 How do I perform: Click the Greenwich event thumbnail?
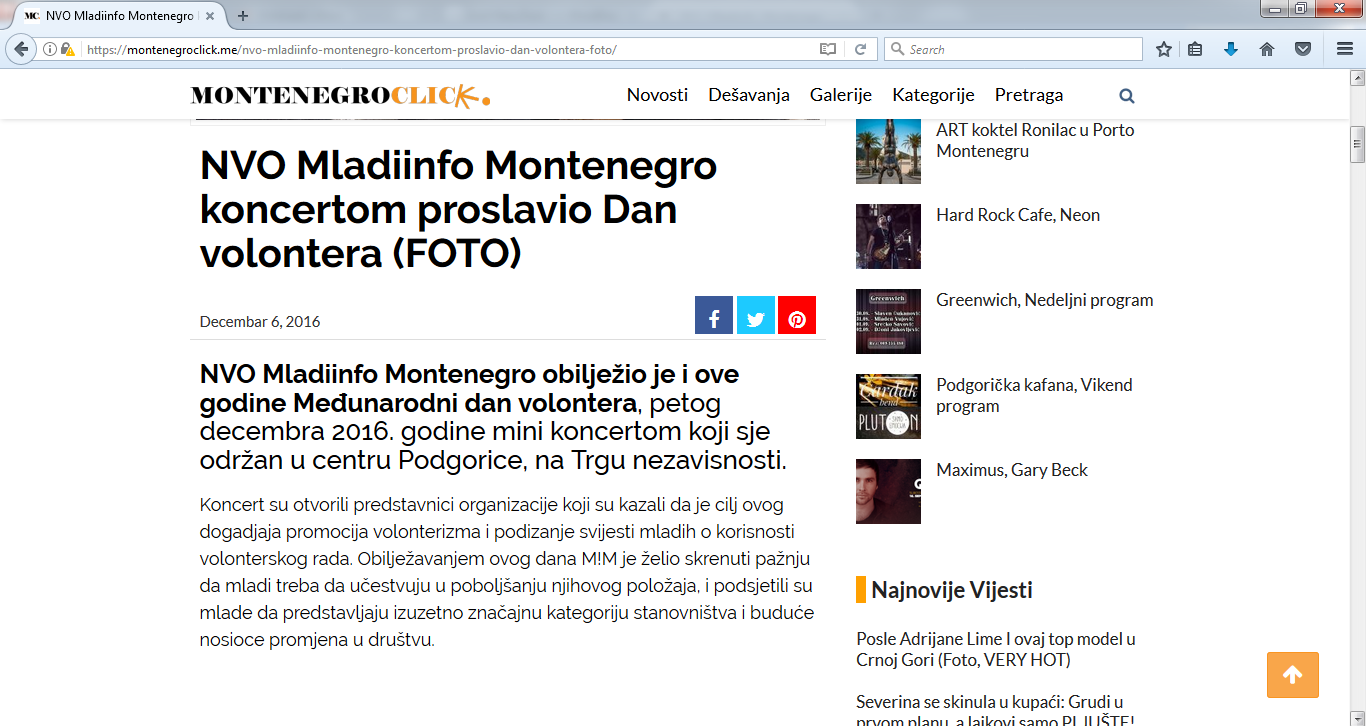pyautogui.click(x=888, y=321)
